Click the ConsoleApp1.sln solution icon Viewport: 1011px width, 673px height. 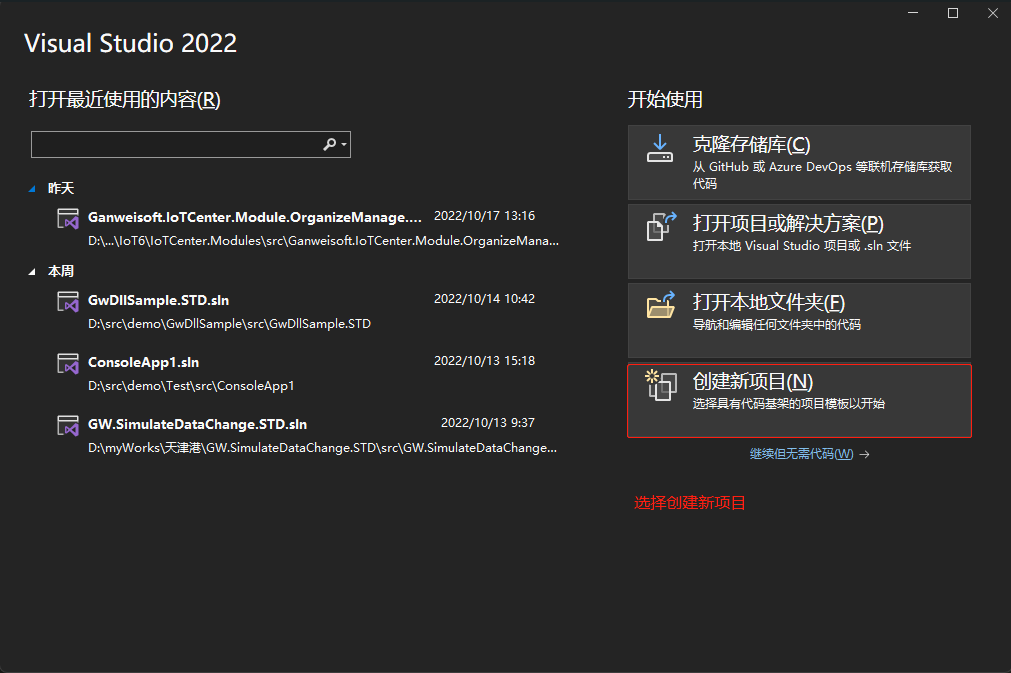tap(68, 364)
